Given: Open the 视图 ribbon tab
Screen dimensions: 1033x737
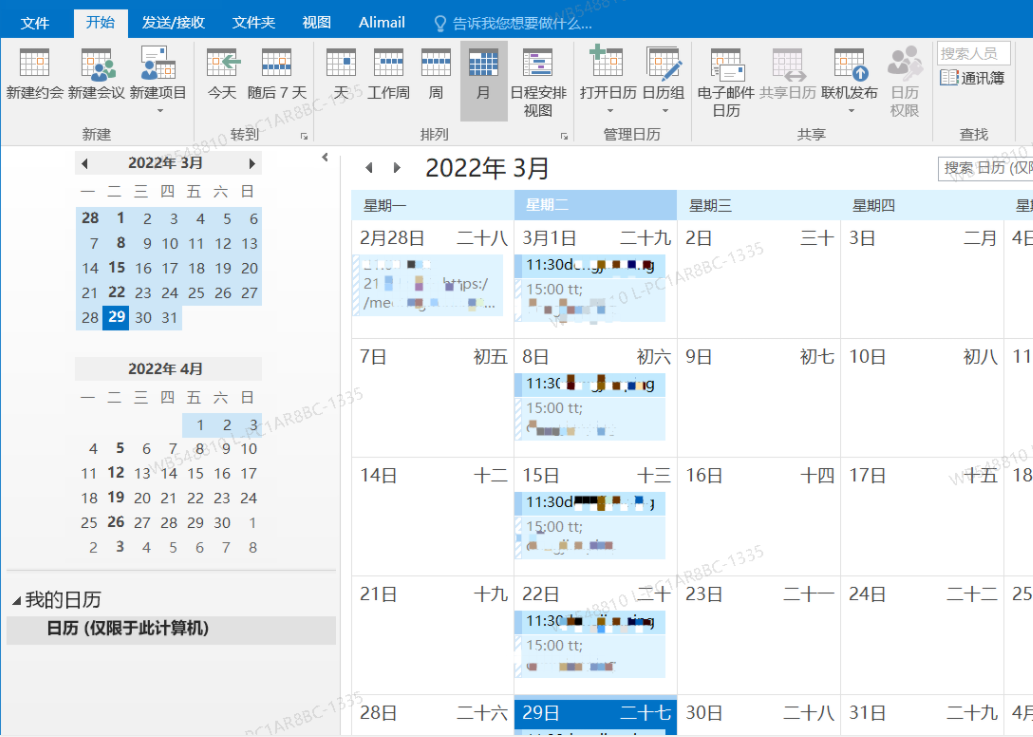Looking at the screenshot, I should 316,23.
